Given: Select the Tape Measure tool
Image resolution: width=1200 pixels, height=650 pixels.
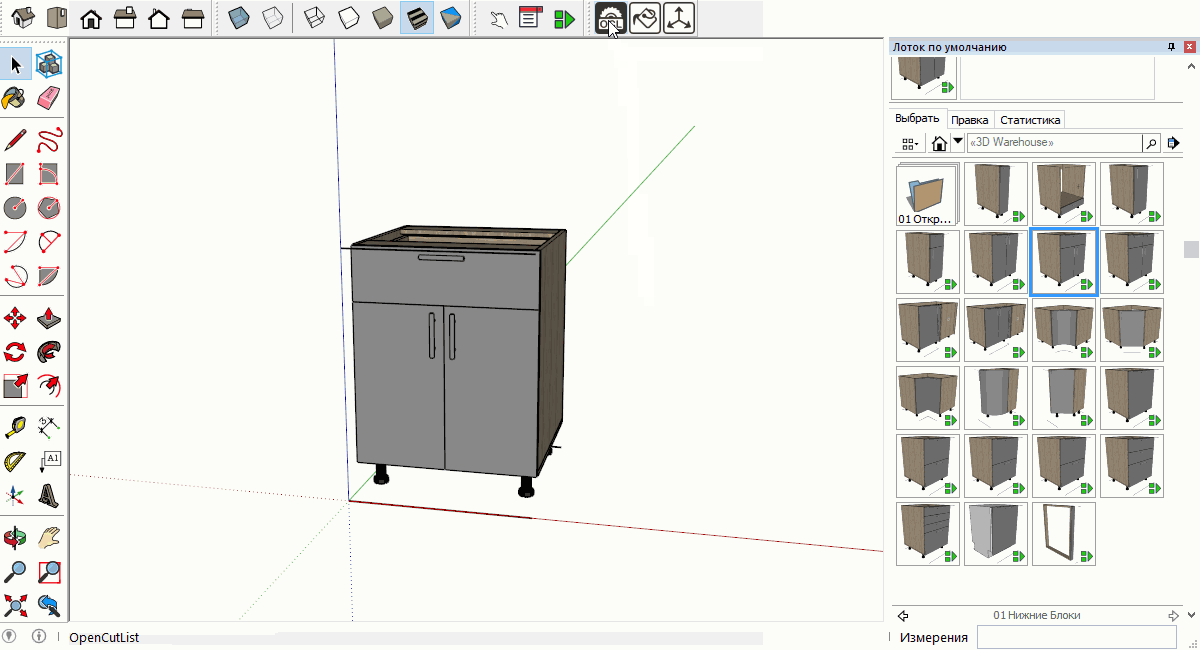Looking at the screenshot, I should 15,428.
